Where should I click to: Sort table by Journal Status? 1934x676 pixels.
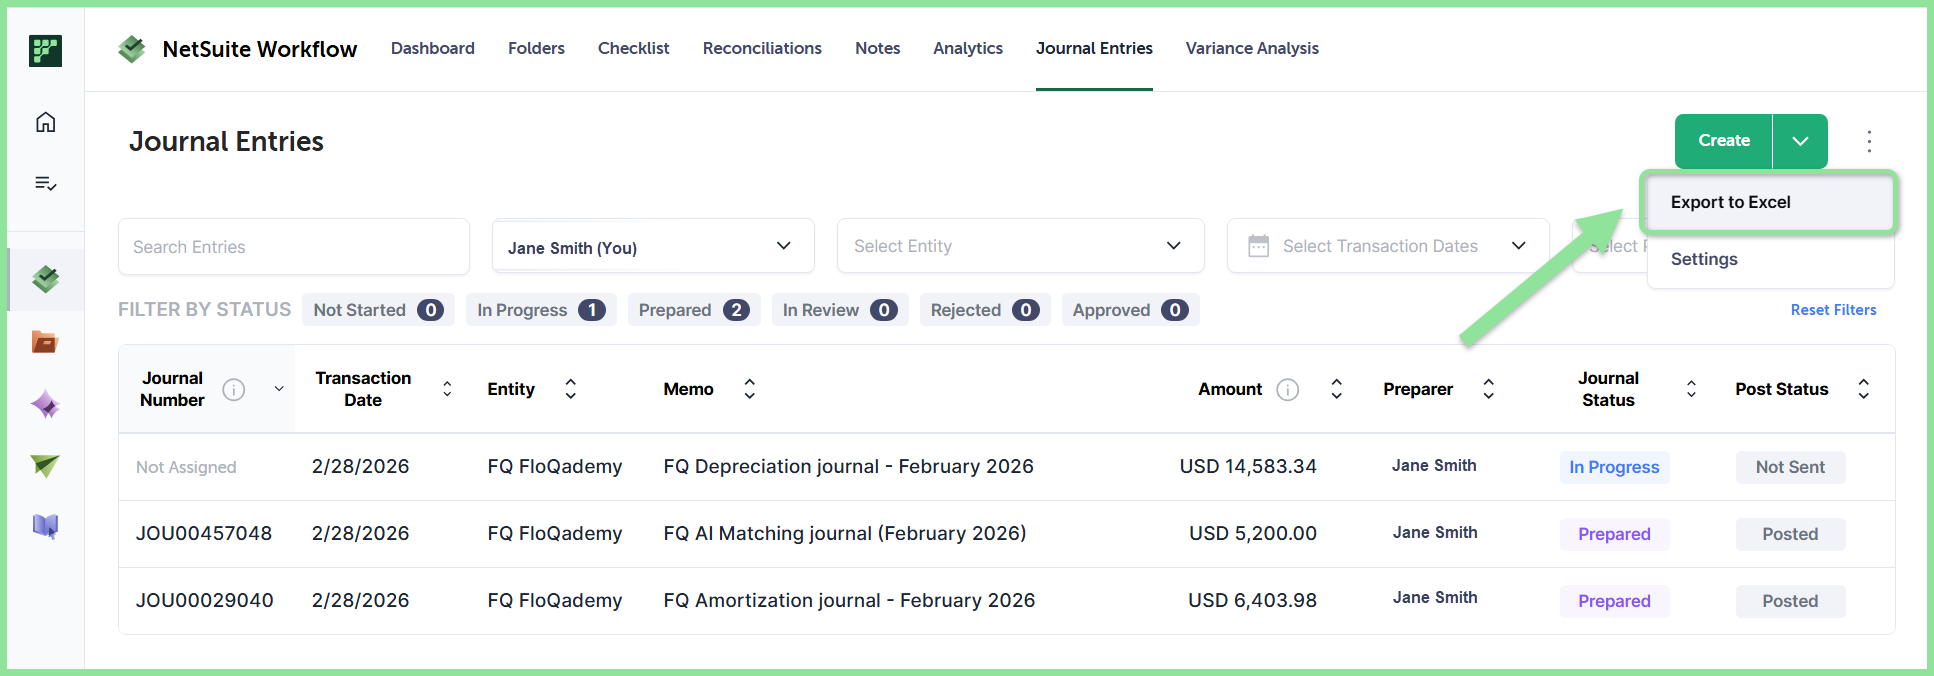1691,389
